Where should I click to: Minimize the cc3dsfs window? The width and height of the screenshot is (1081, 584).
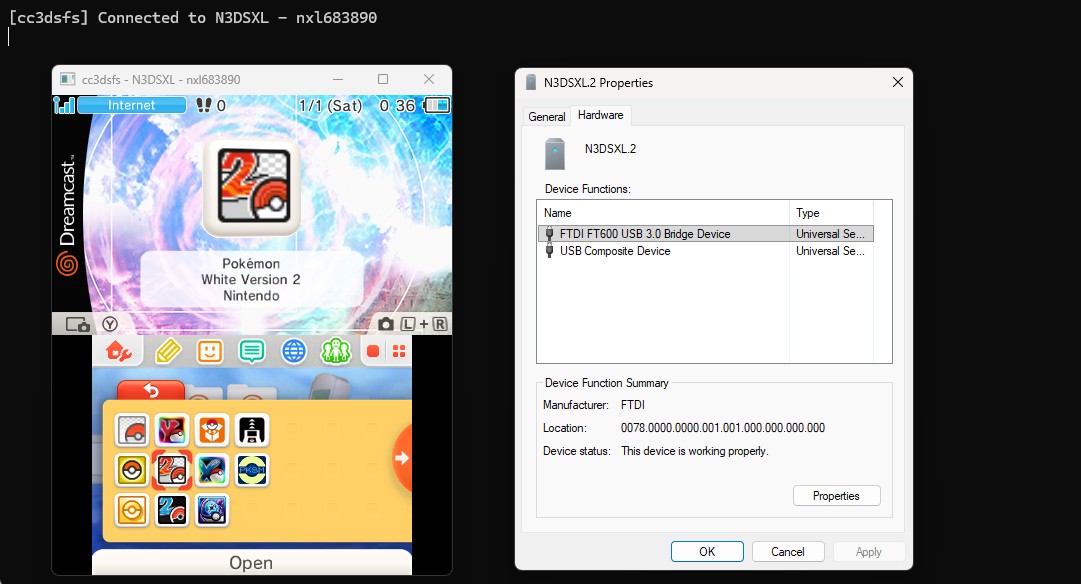(338, 79)
